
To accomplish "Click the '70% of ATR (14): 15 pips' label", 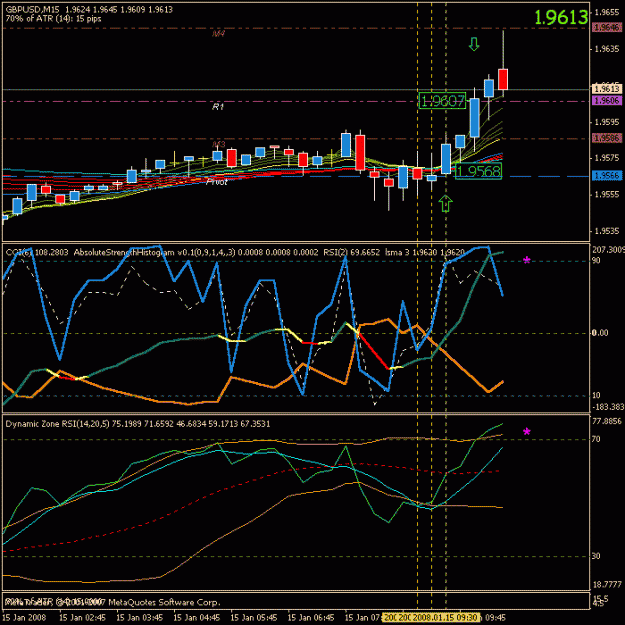I will [53, 19].
